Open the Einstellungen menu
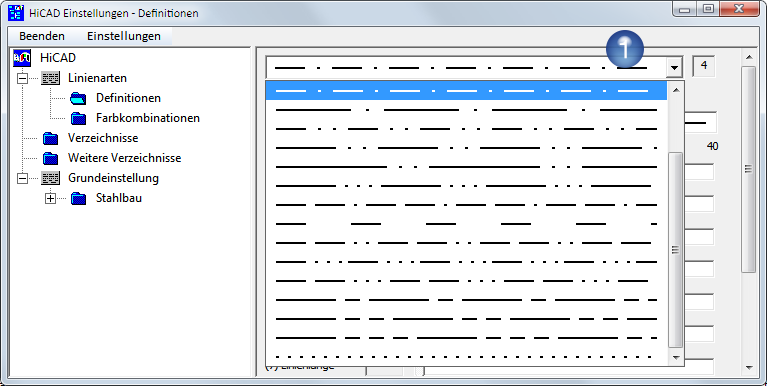The image size is (767, 386). coord(124,36)
